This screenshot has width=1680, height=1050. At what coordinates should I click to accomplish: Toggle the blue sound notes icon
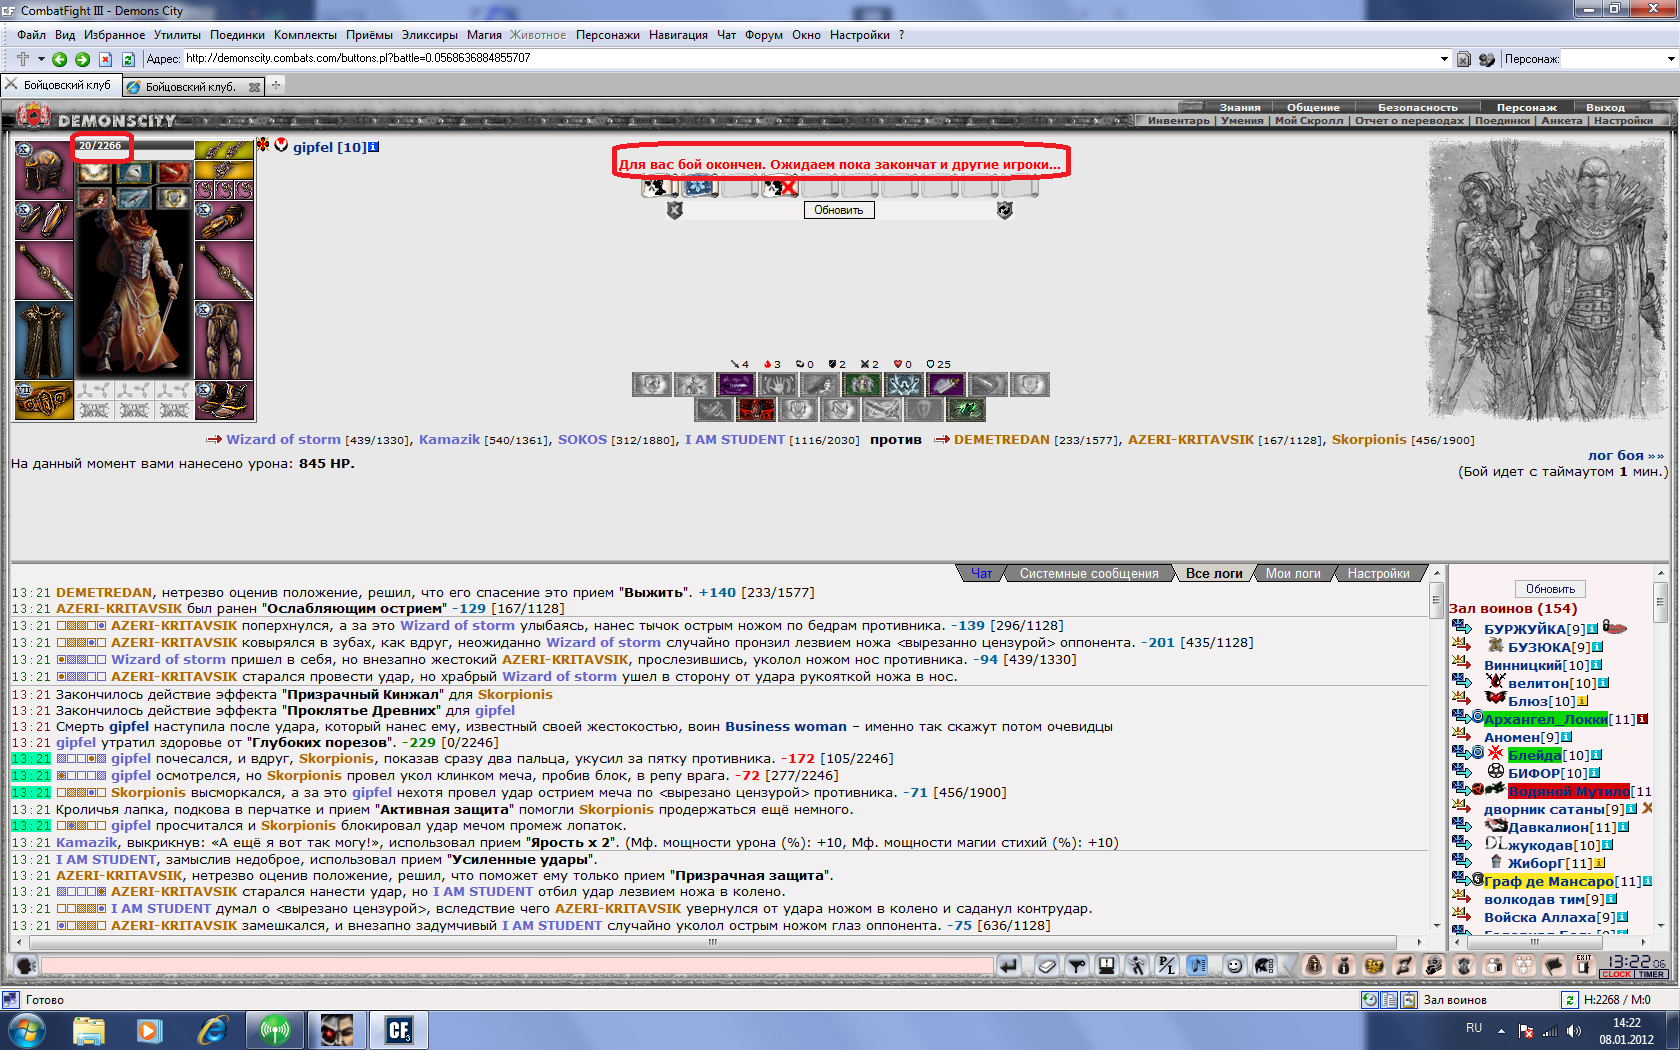[x=1197, y=965]
